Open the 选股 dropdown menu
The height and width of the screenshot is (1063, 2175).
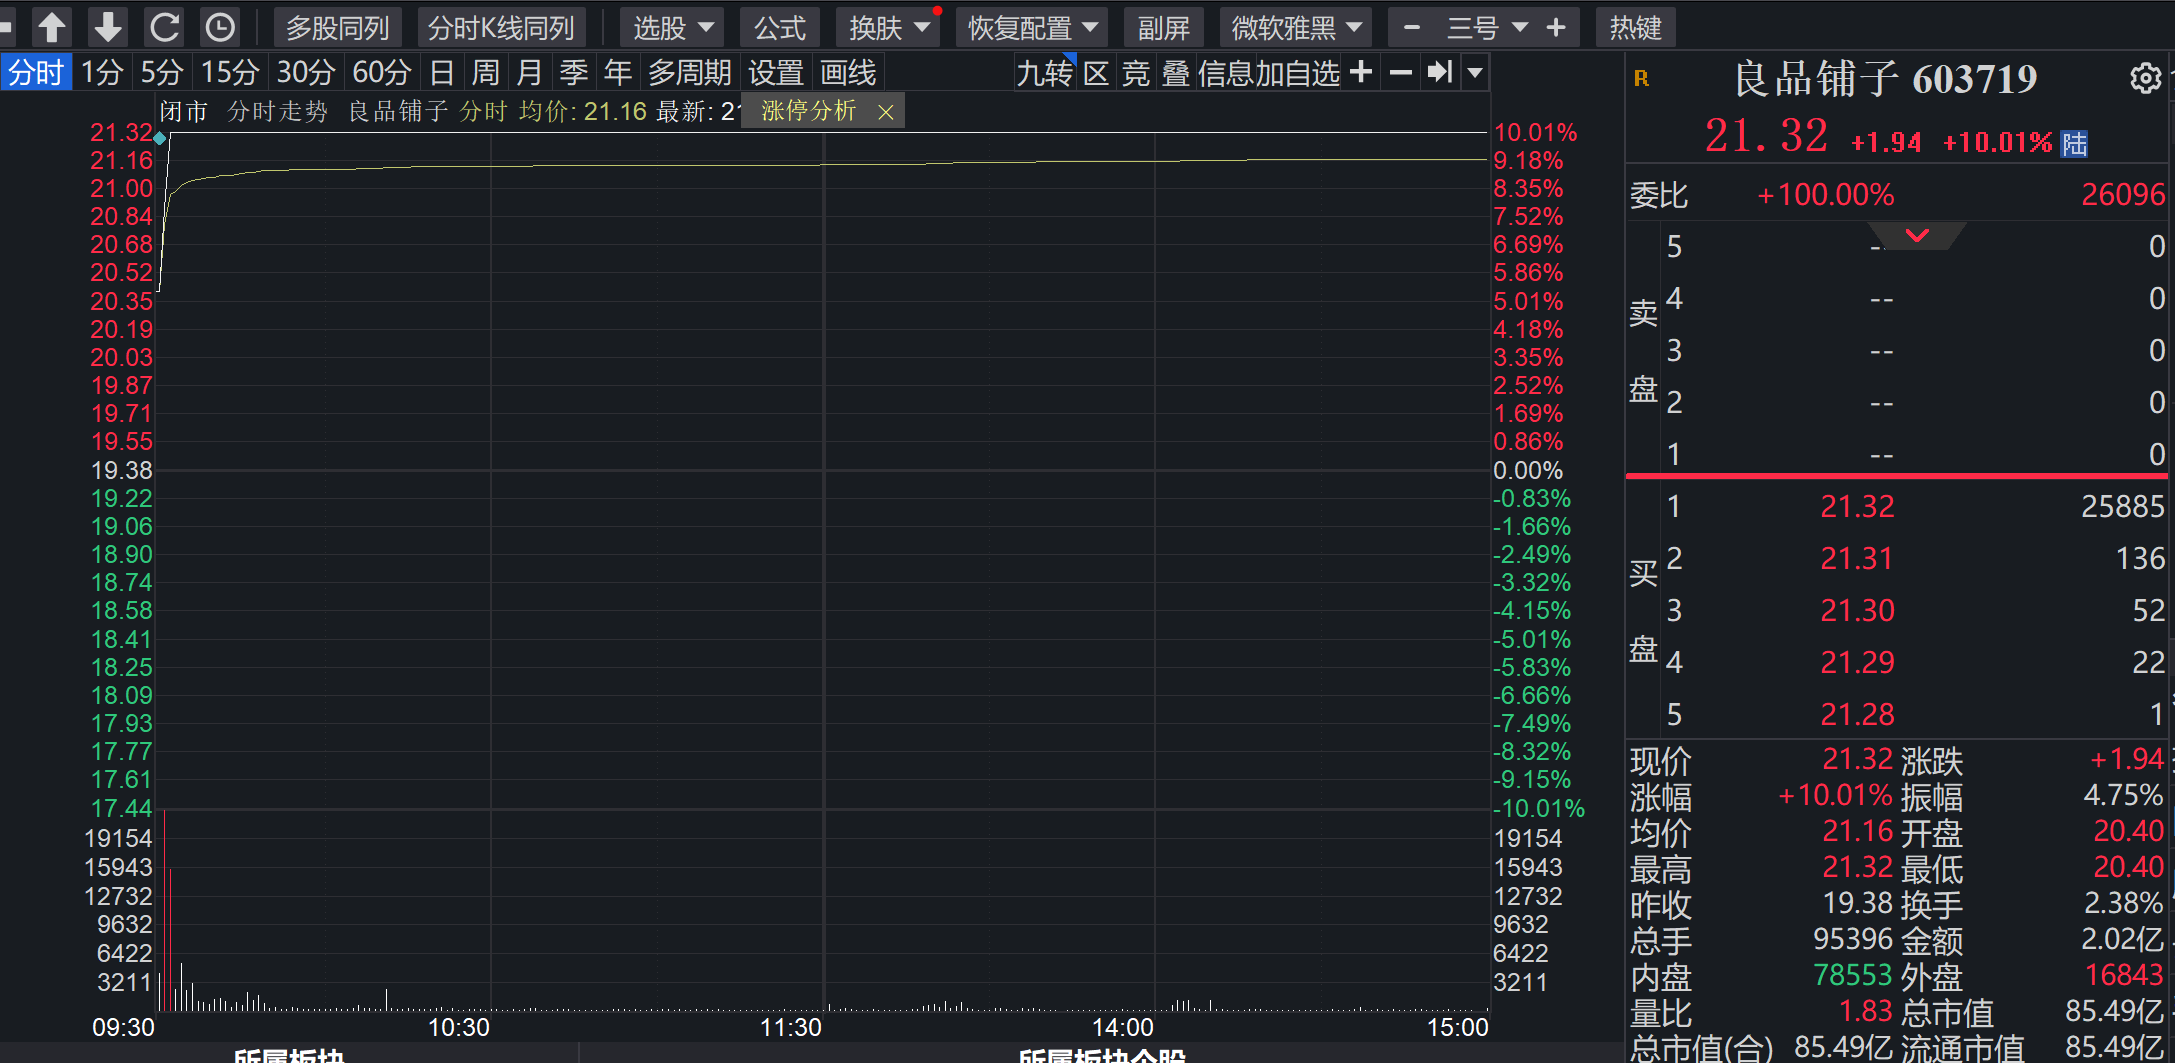[x=673, y=28]
